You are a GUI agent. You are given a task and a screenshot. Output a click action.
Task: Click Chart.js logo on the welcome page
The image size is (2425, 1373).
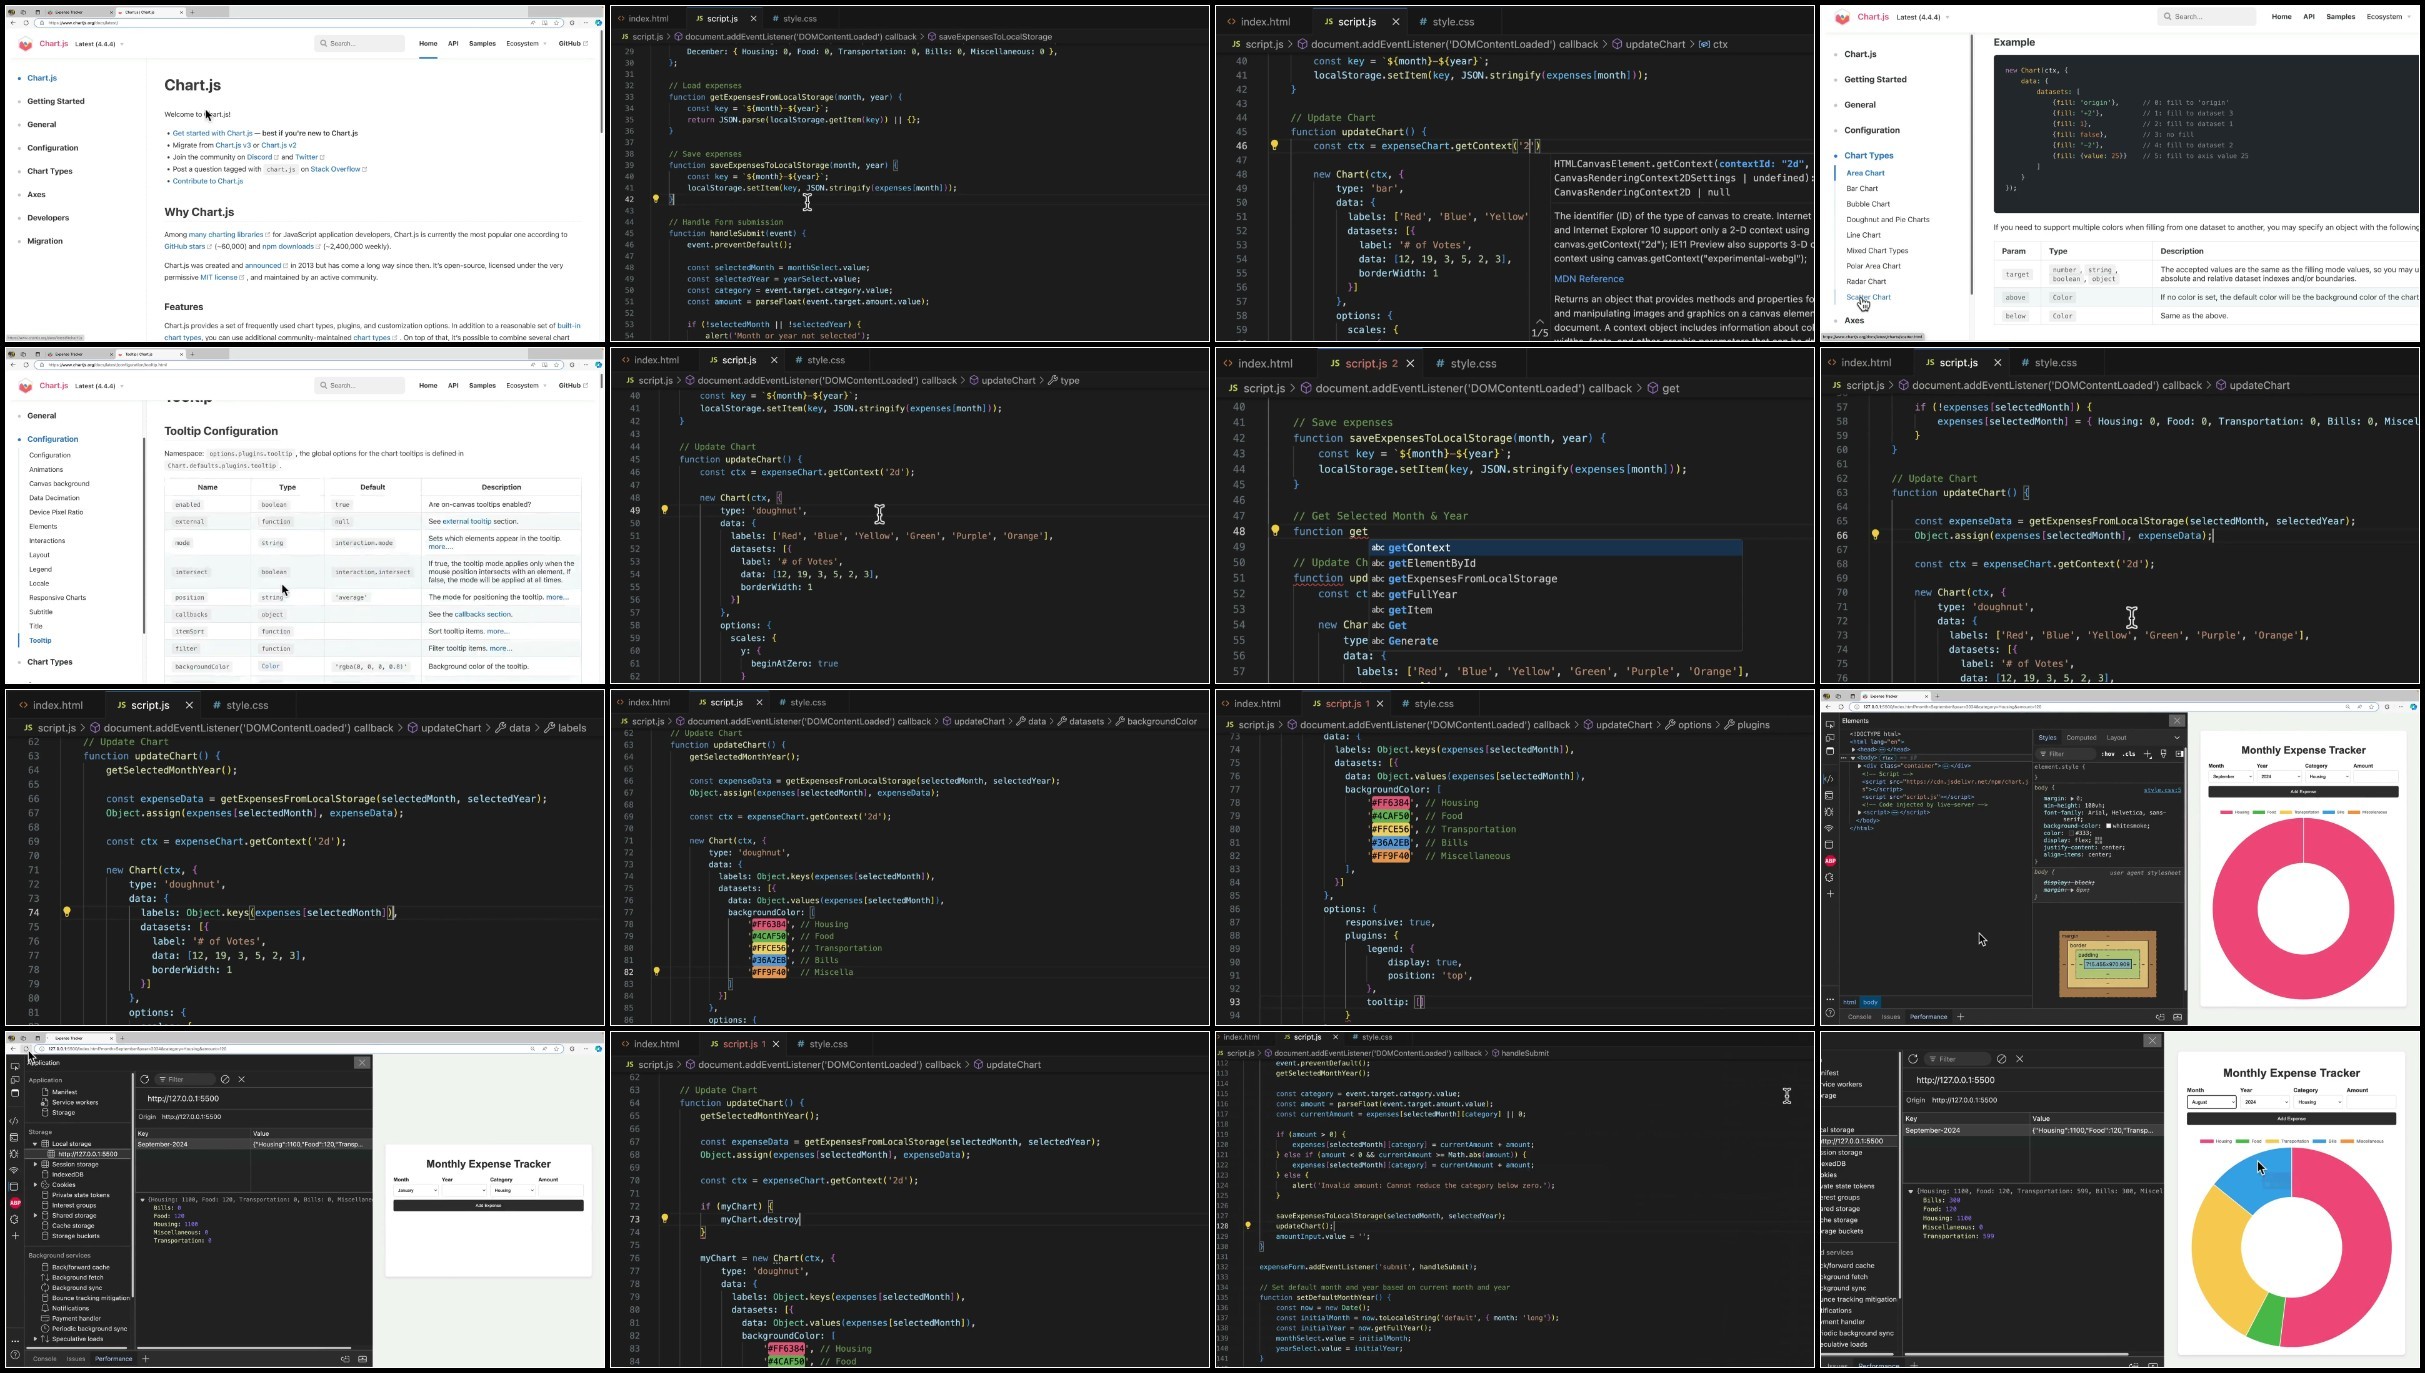click(x=26, y=44)
